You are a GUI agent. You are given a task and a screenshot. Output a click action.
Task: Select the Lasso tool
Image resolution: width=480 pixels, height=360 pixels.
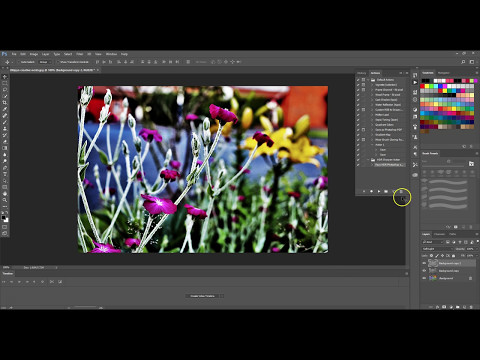(5, 90)
